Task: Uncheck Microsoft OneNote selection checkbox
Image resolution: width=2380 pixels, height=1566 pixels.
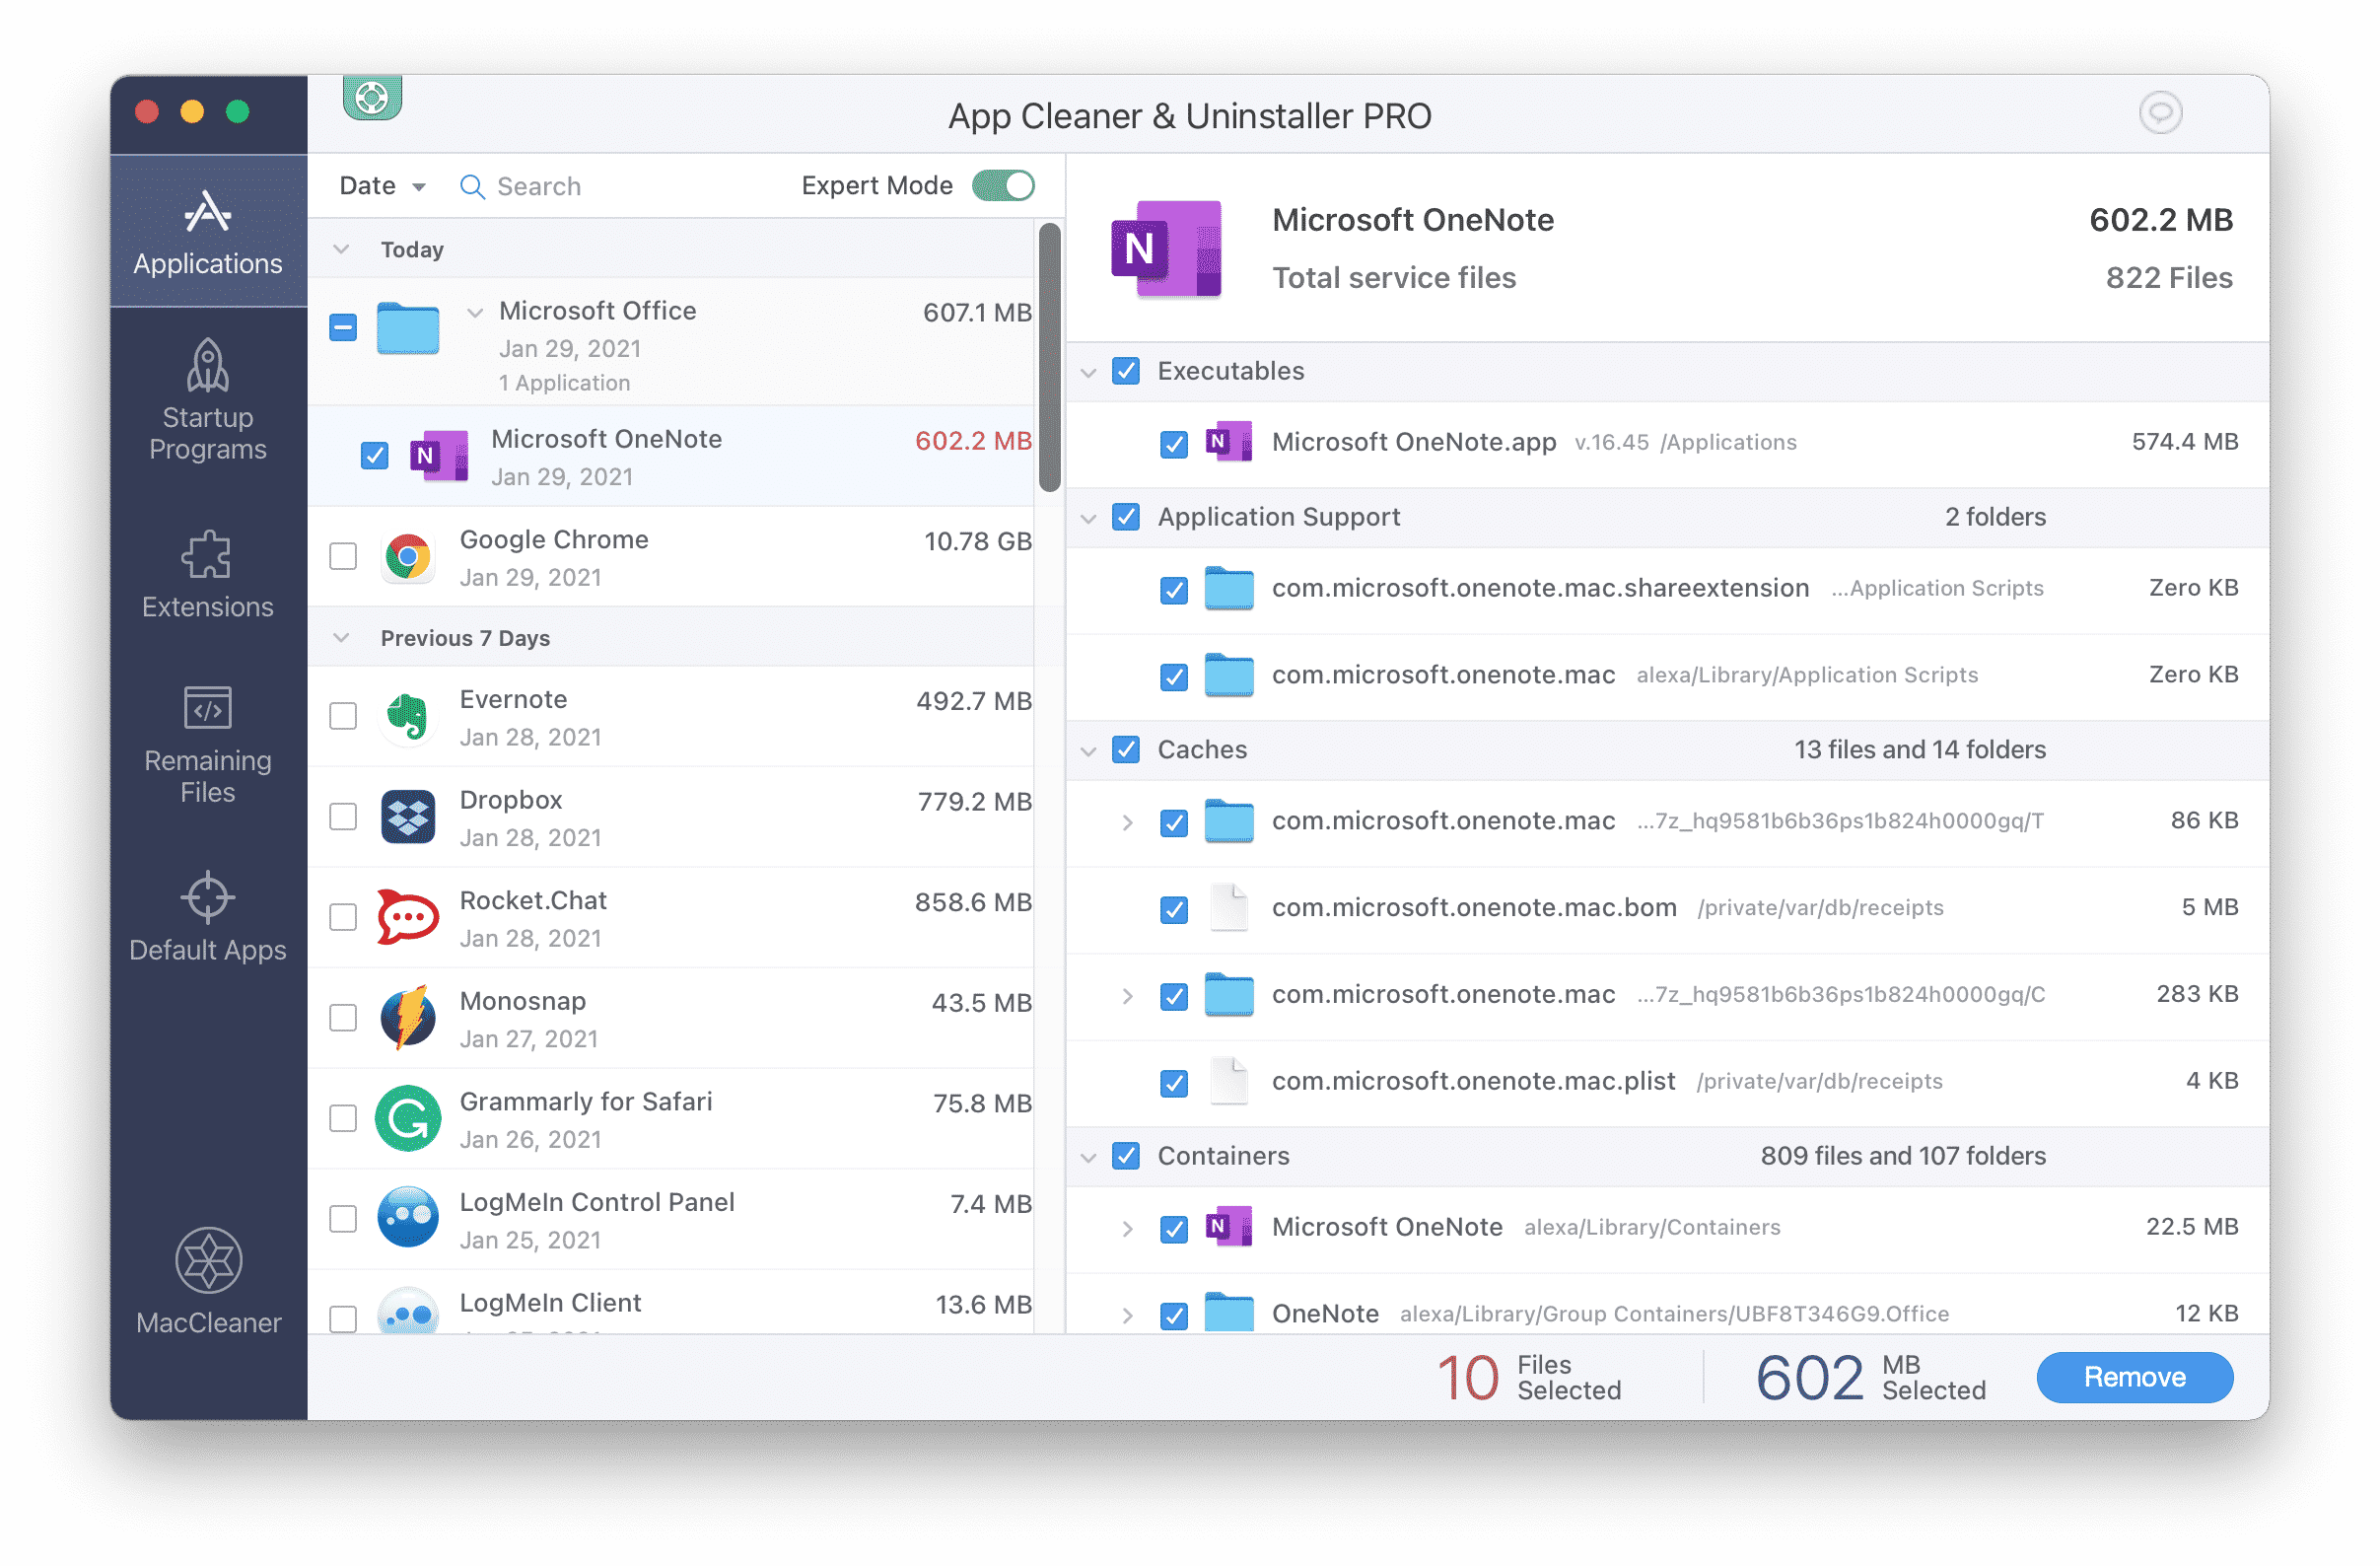Action: tap(373, 457)
